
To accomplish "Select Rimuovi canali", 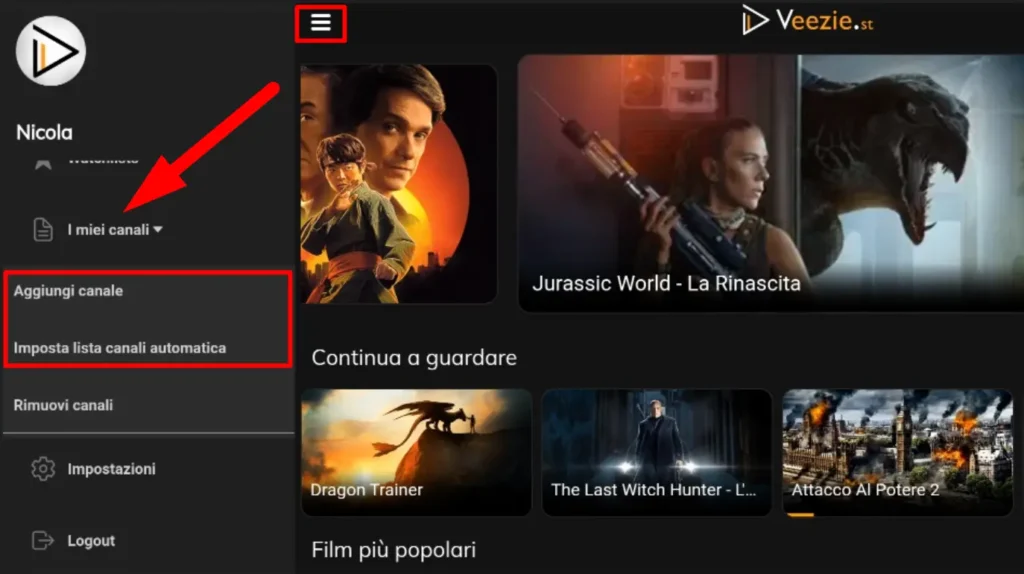I will click(63, 406).
